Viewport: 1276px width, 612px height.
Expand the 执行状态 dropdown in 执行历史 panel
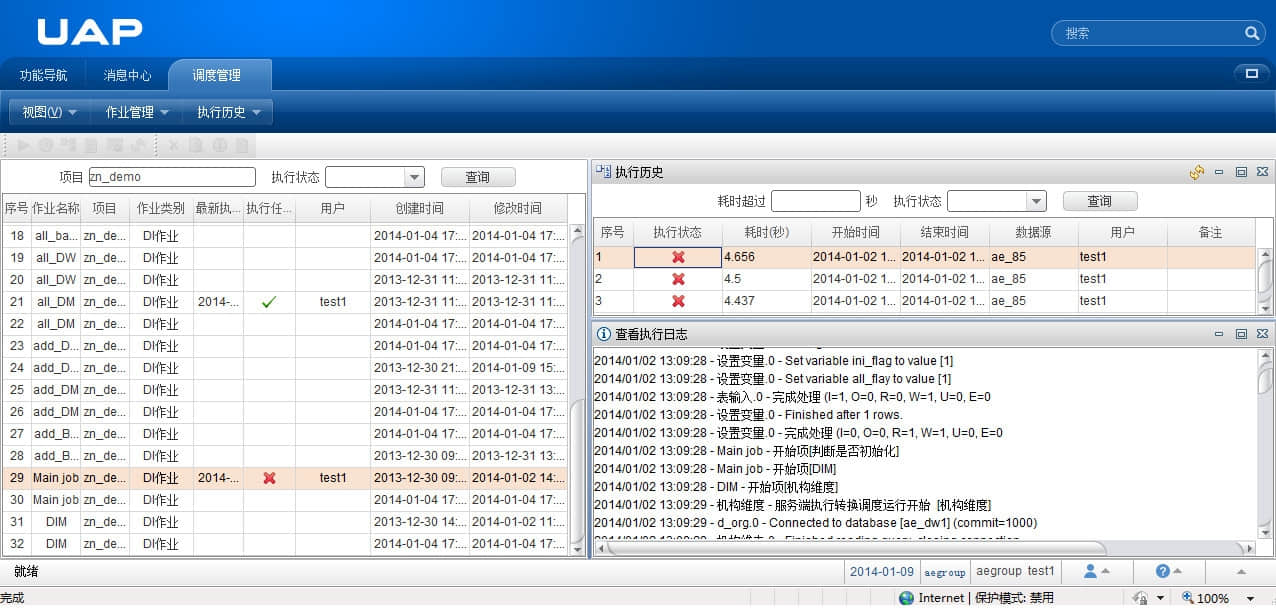(1035, 201)
